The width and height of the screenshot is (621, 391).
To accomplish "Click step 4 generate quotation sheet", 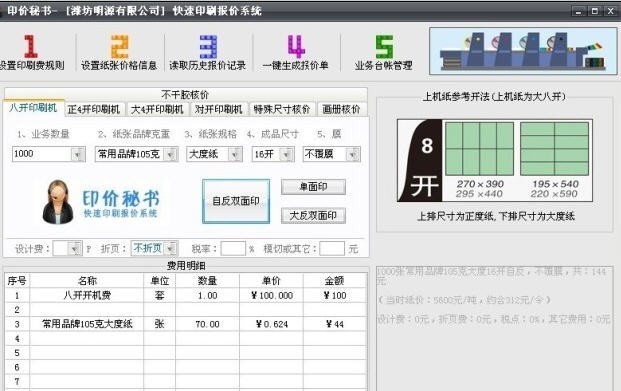I will 295,52.
